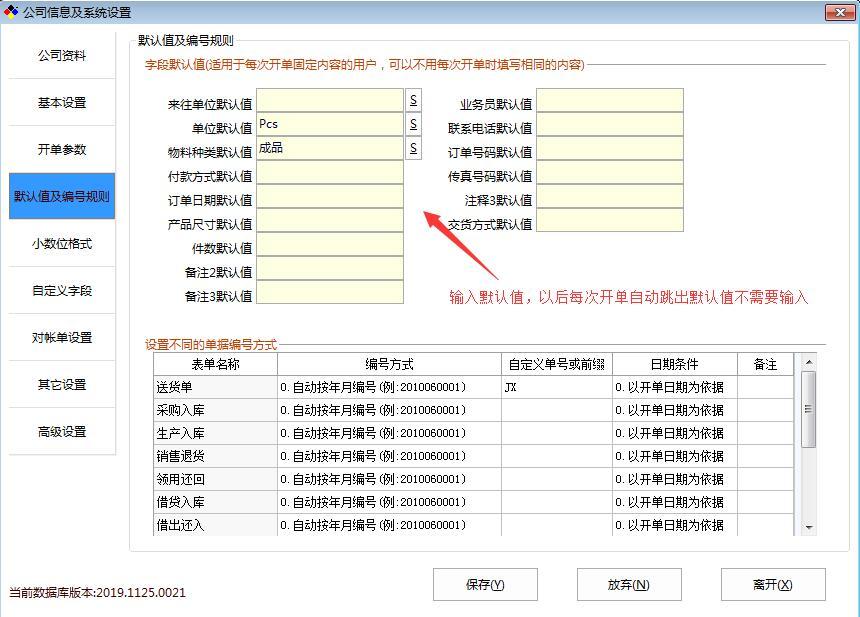Click the 编号方式 column header
Screen dimensions: 860x617
point(389,364)
